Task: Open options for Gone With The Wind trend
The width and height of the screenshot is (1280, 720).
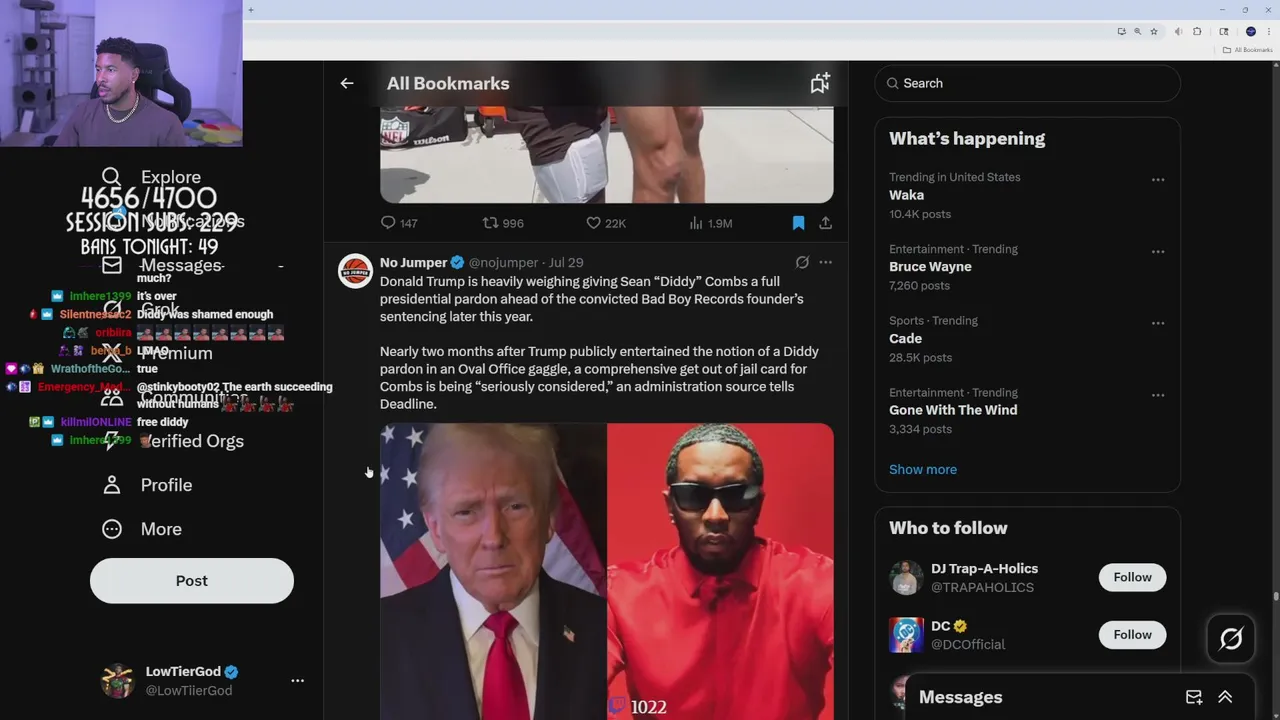Action: click(1158, 395)
